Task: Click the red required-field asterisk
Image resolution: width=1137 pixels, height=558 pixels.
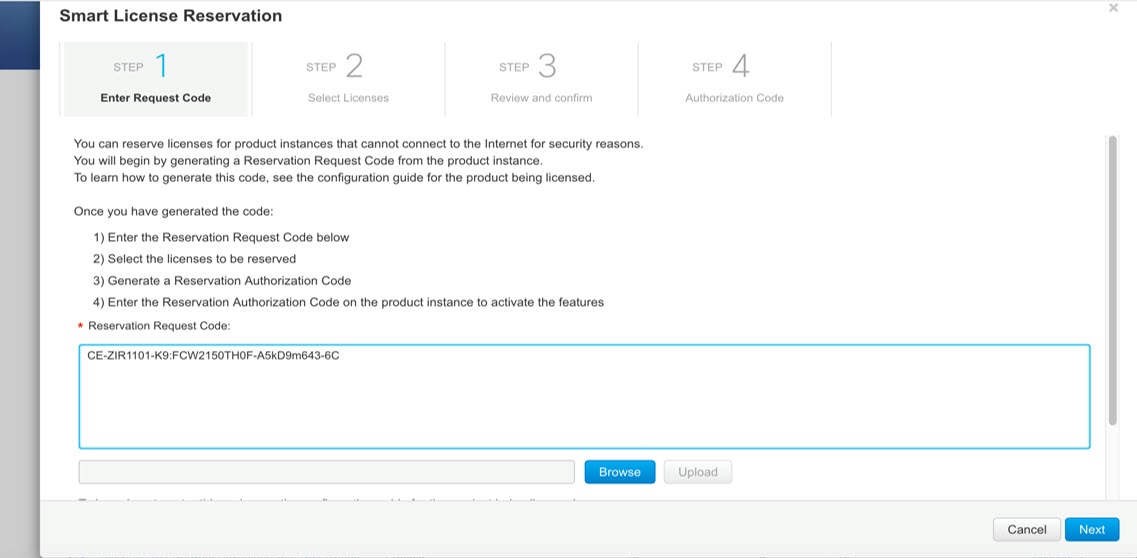Action: [80, 327]
